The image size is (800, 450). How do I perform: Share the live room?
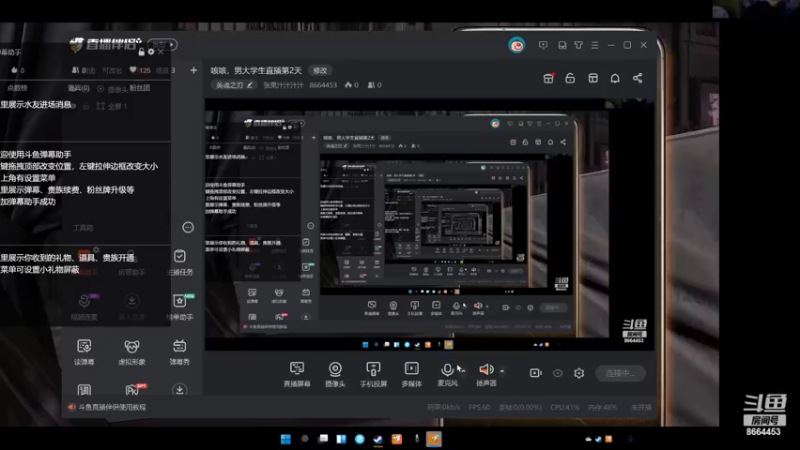638,78
